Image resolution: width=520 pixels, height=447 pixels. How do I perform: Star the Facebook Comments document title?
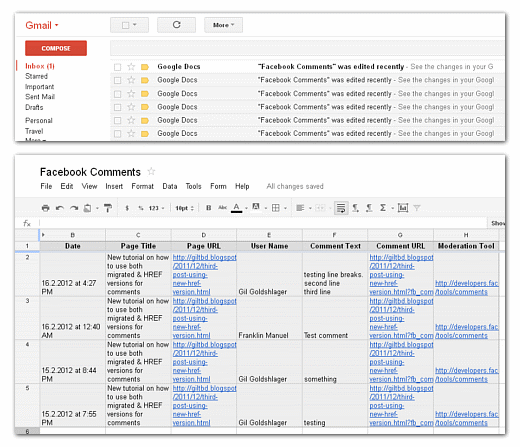click(x=151, y=171)
